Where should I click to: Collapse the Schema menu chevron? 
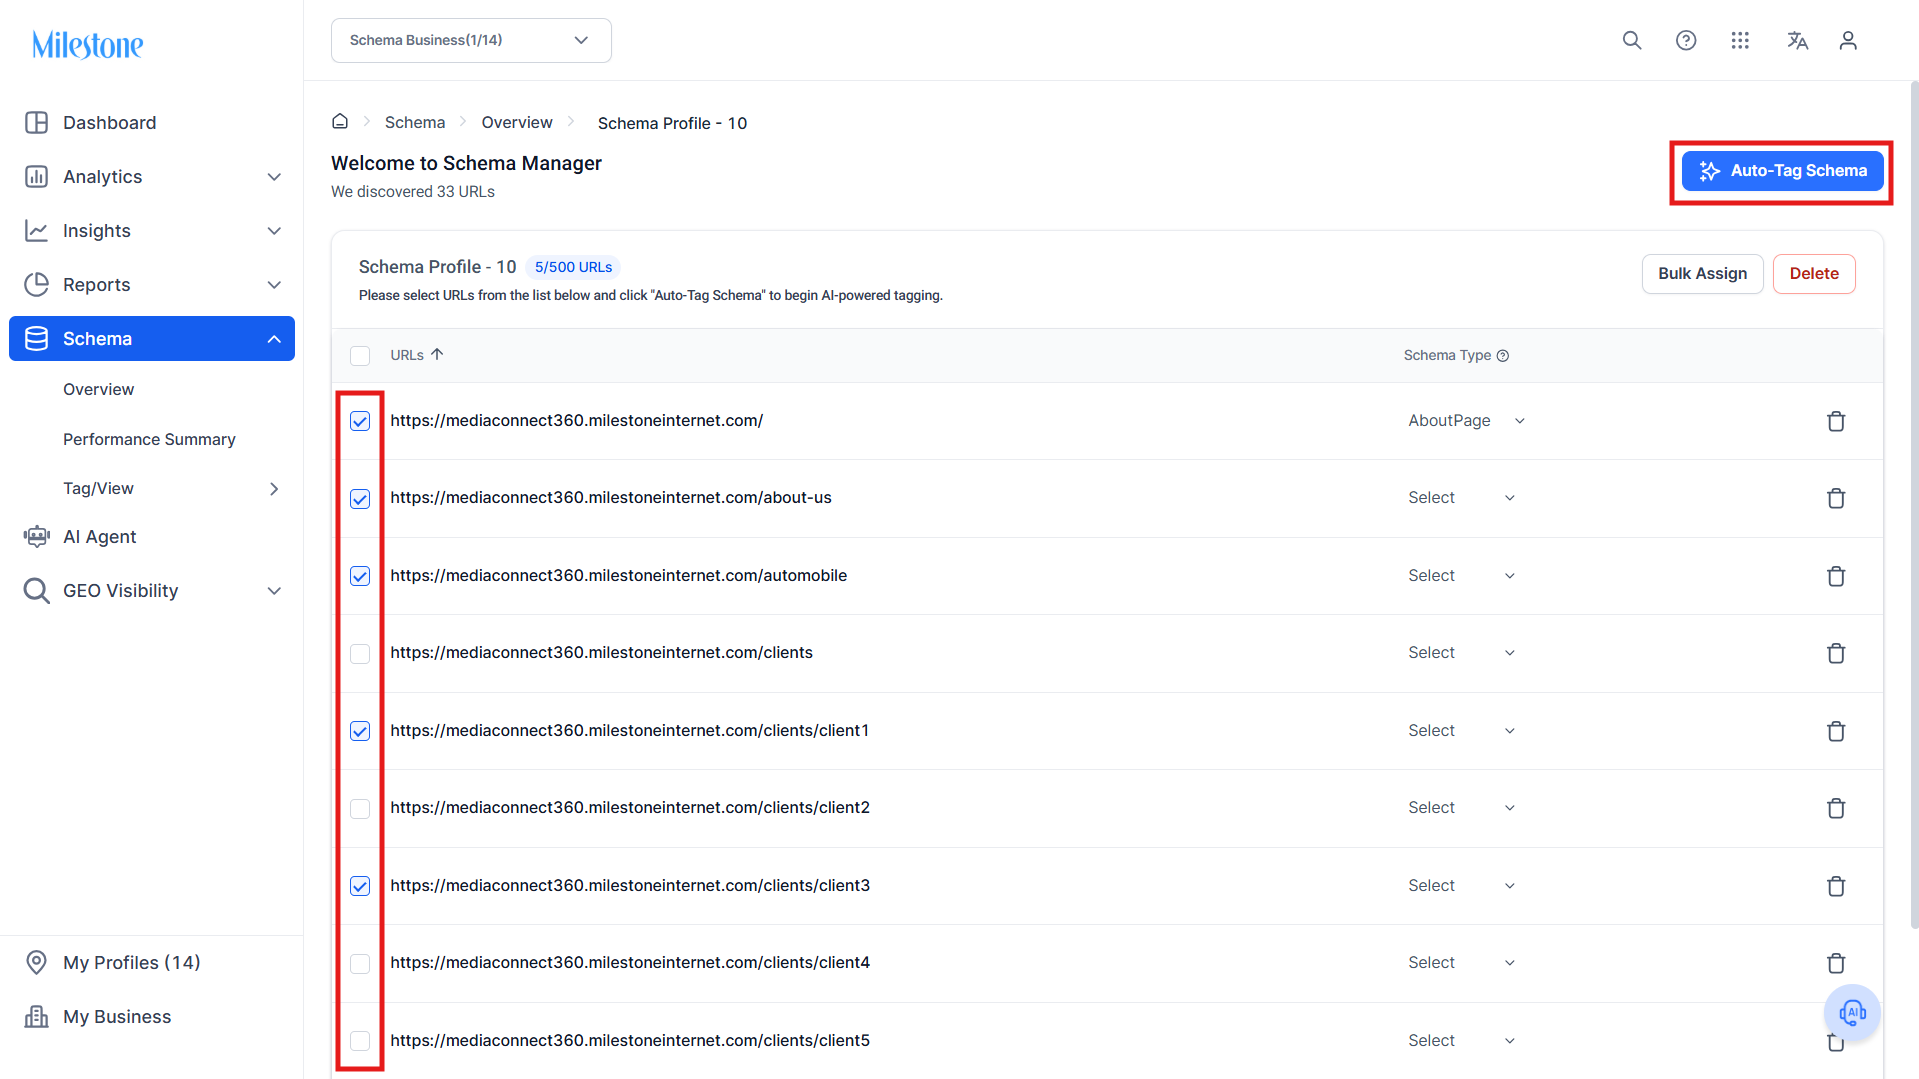[274, 339]
